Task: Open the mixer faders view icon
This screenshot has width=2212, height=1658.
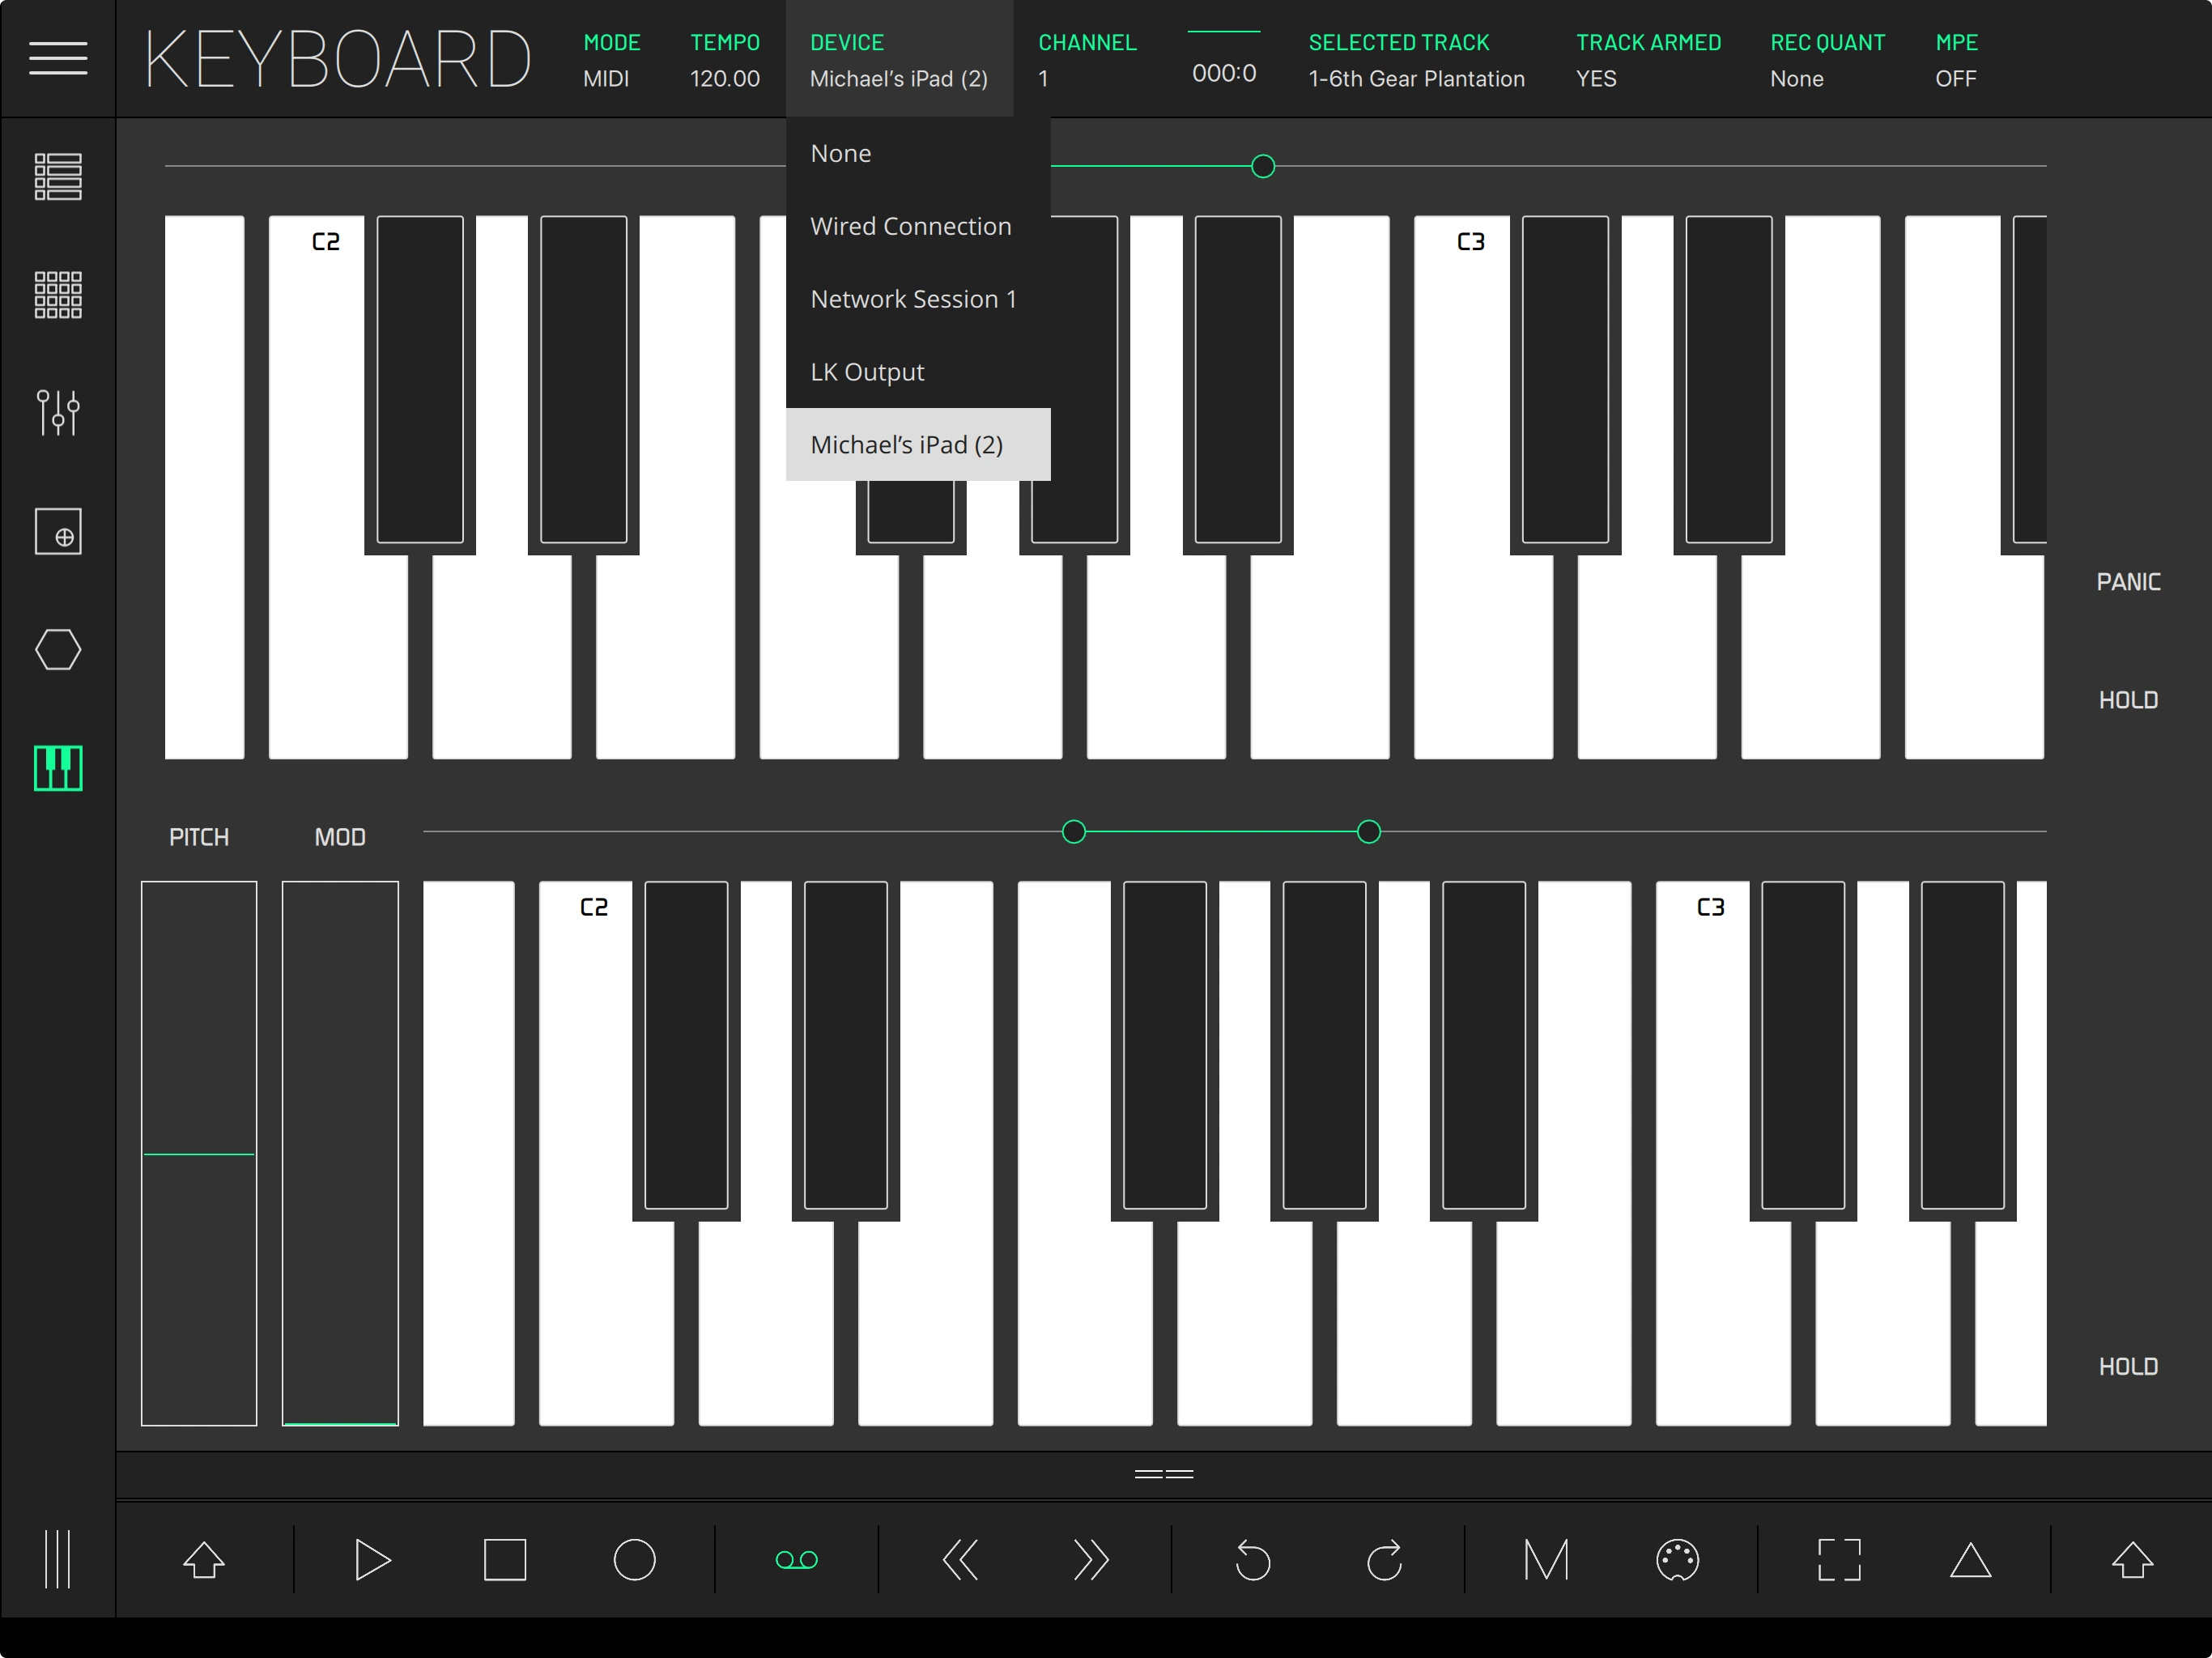Action: (x=58, y=412)
